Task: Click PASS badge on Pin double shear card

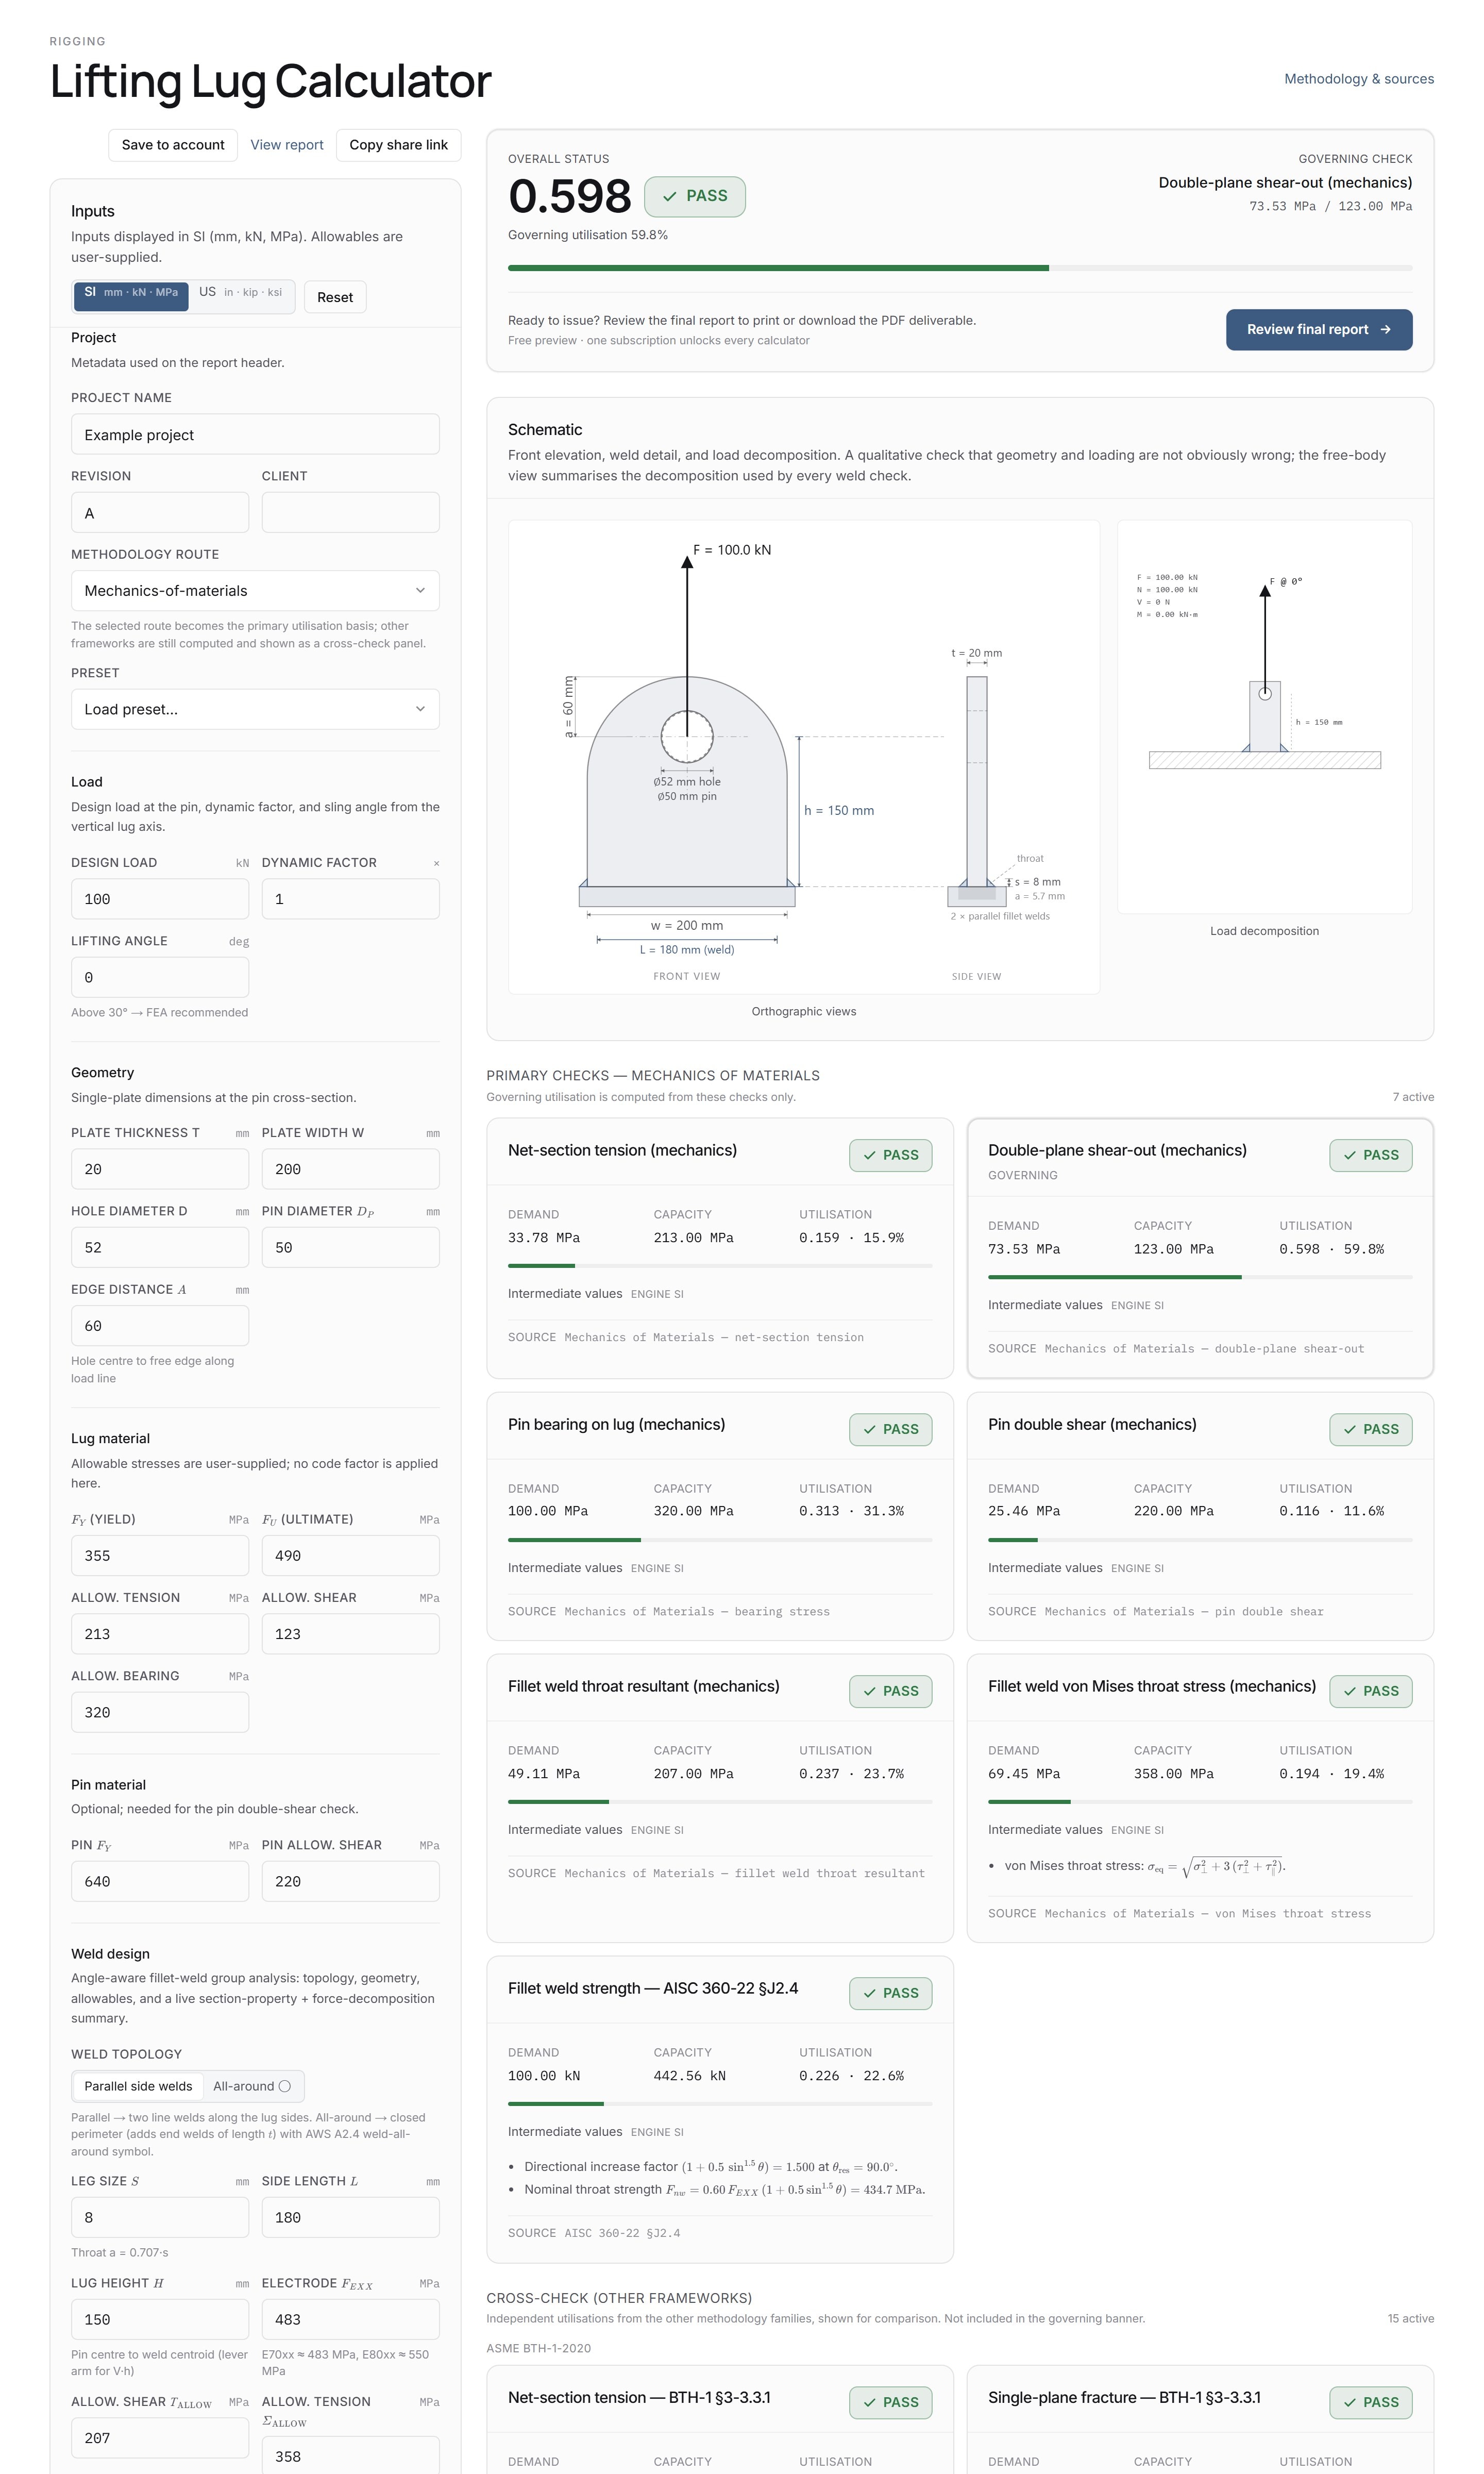Action: point(1371,1429)
